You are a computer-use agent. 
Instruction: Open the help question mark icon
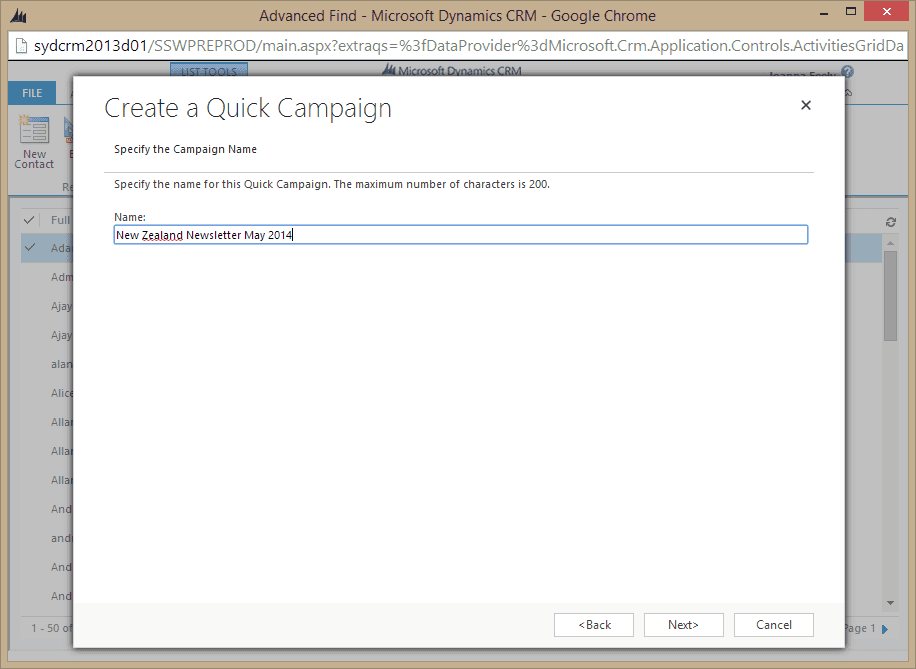click(x=848, y=73)
